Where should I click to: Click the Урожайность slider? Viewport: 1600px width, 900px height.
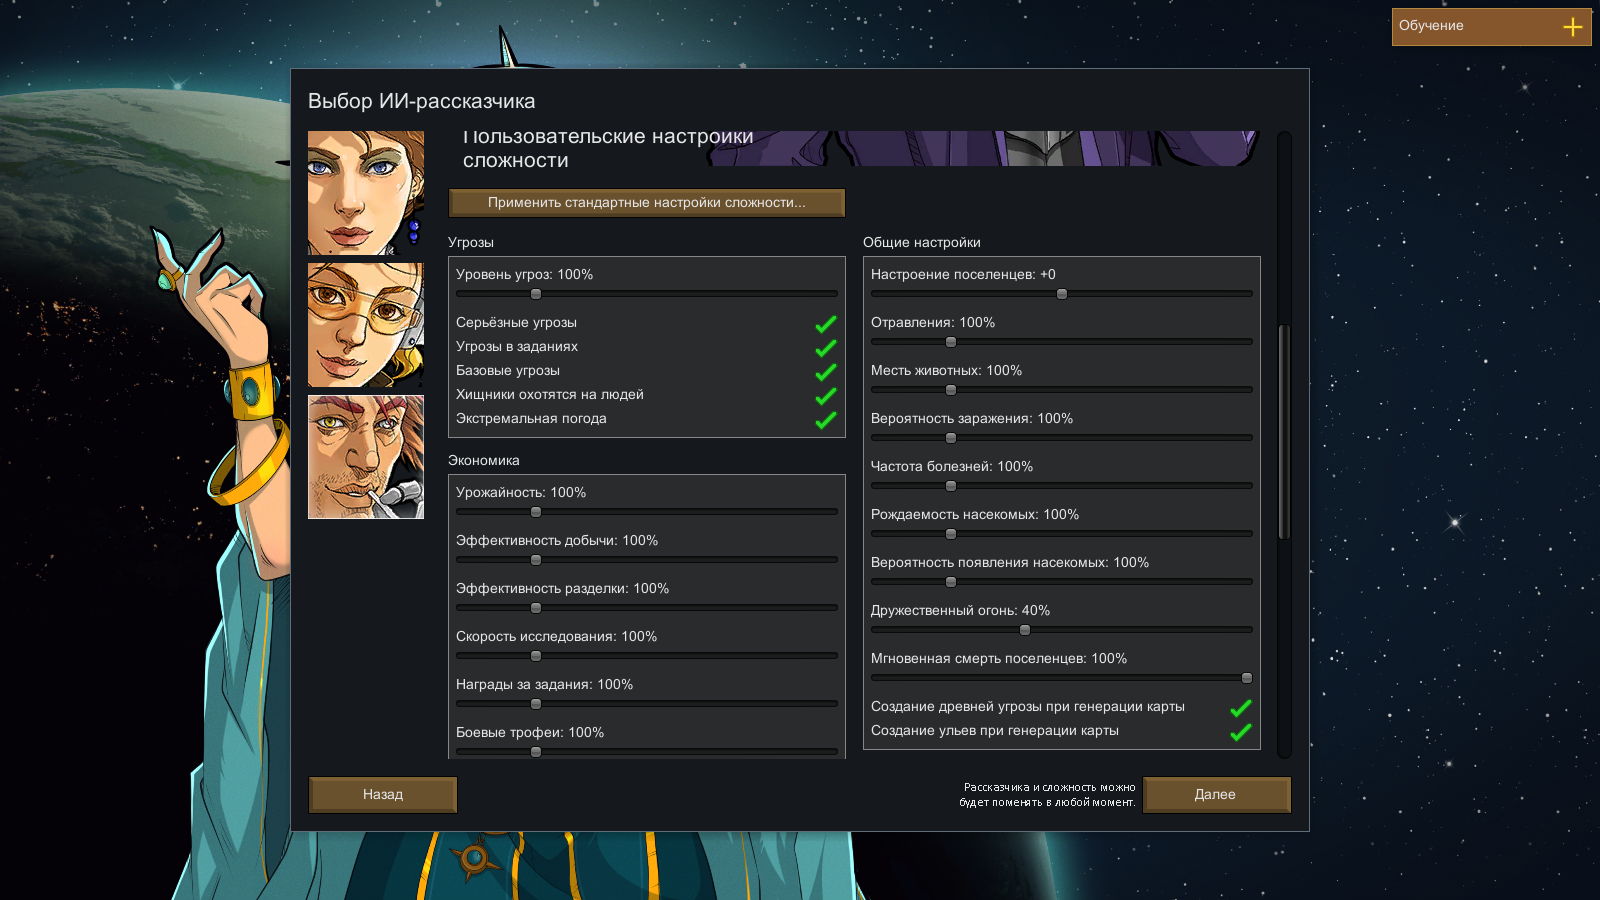tap(647, 512)
